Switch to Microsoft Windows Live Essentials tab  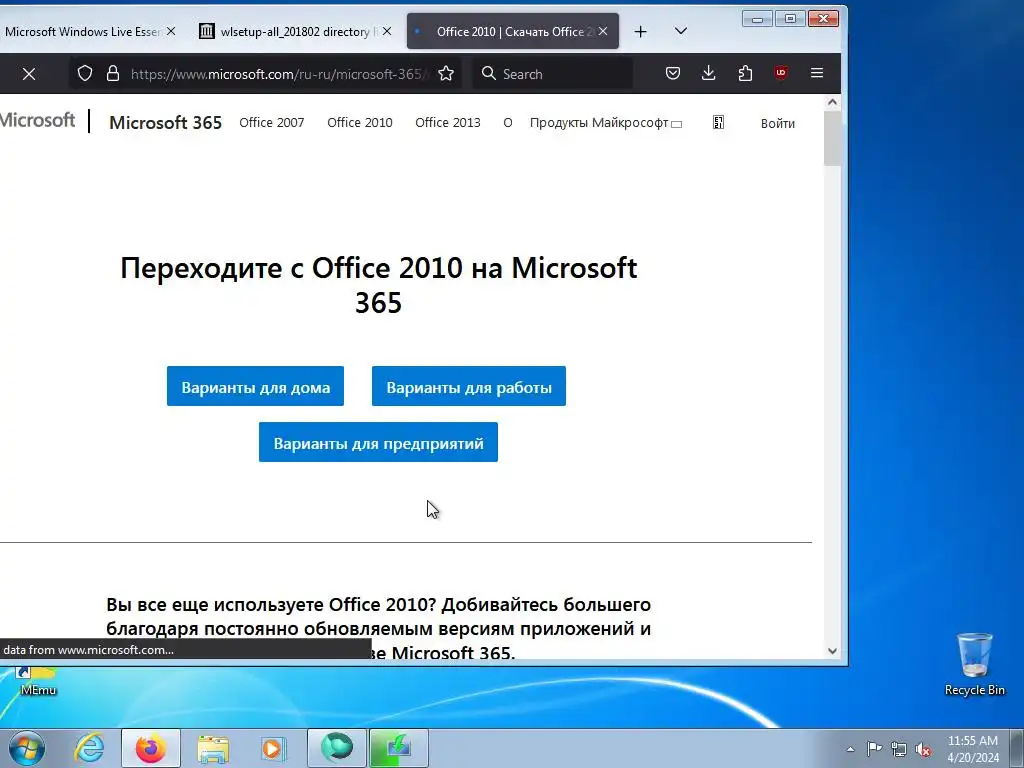pyautogui.click(x=83, y=31)
